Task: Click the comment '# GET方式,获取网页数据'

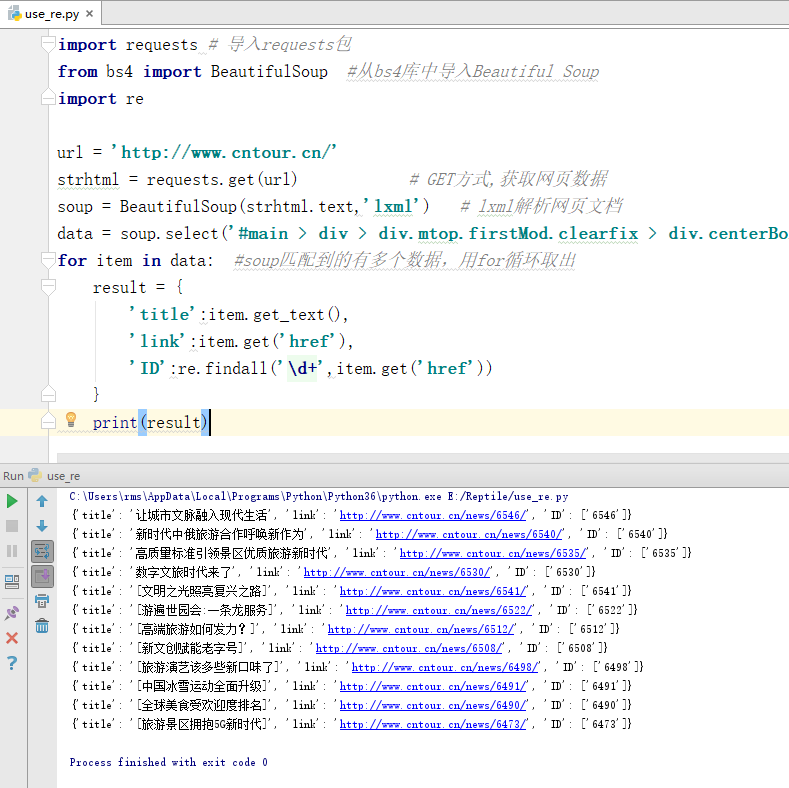Action: pos(508,179)
